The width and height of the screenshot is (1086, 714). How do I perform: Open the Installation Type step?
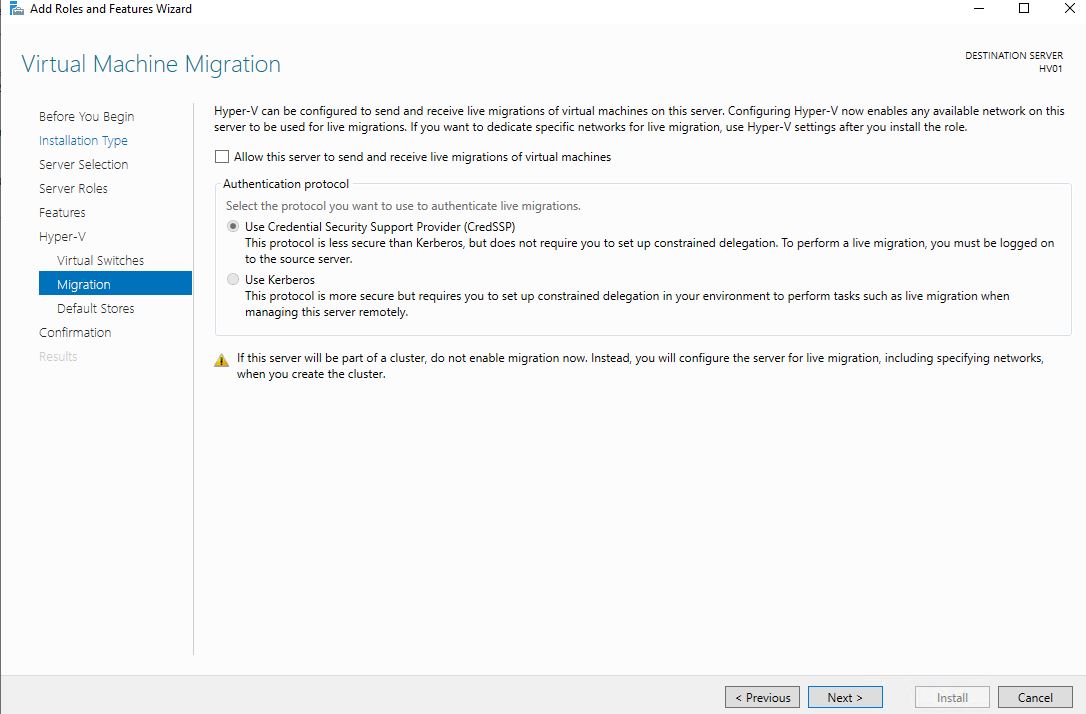[83, 140]
